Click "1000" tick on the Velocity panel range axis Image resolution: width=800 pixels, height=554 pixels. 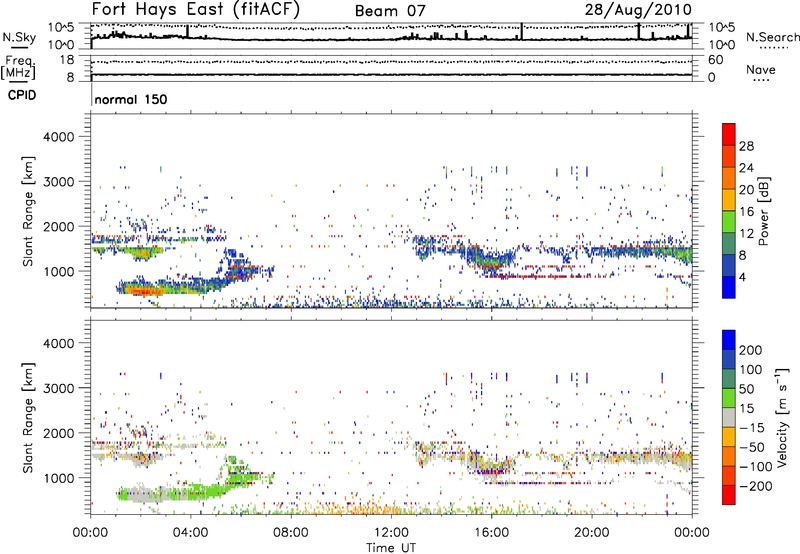pyautogui.click(x=59, y=478)
